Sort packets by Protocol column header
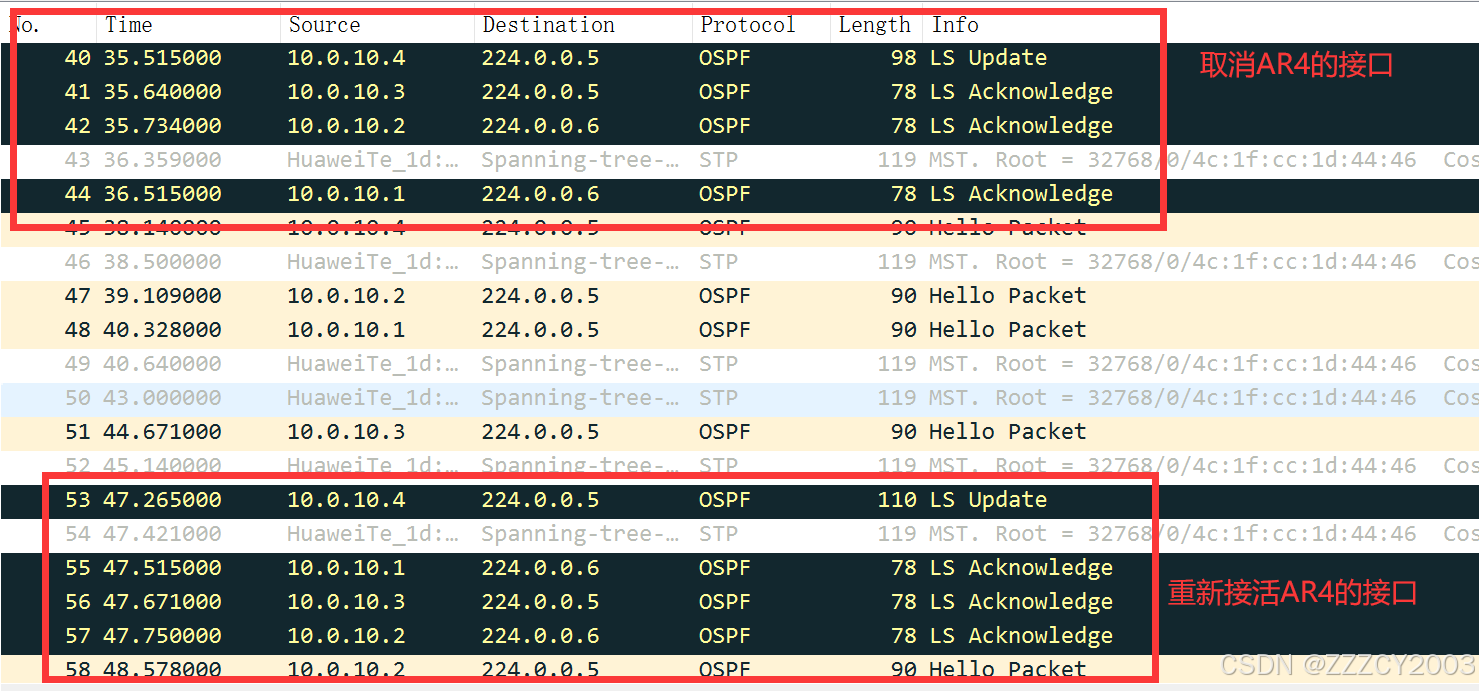This screenshot has width=1479, height=691. tap(747, 25)
